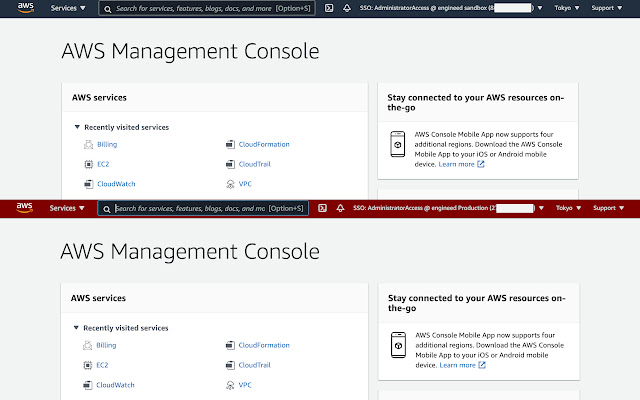Click the upper Stay connected to your AWS resources heading
640x400 pixels.
pos(476,102)
